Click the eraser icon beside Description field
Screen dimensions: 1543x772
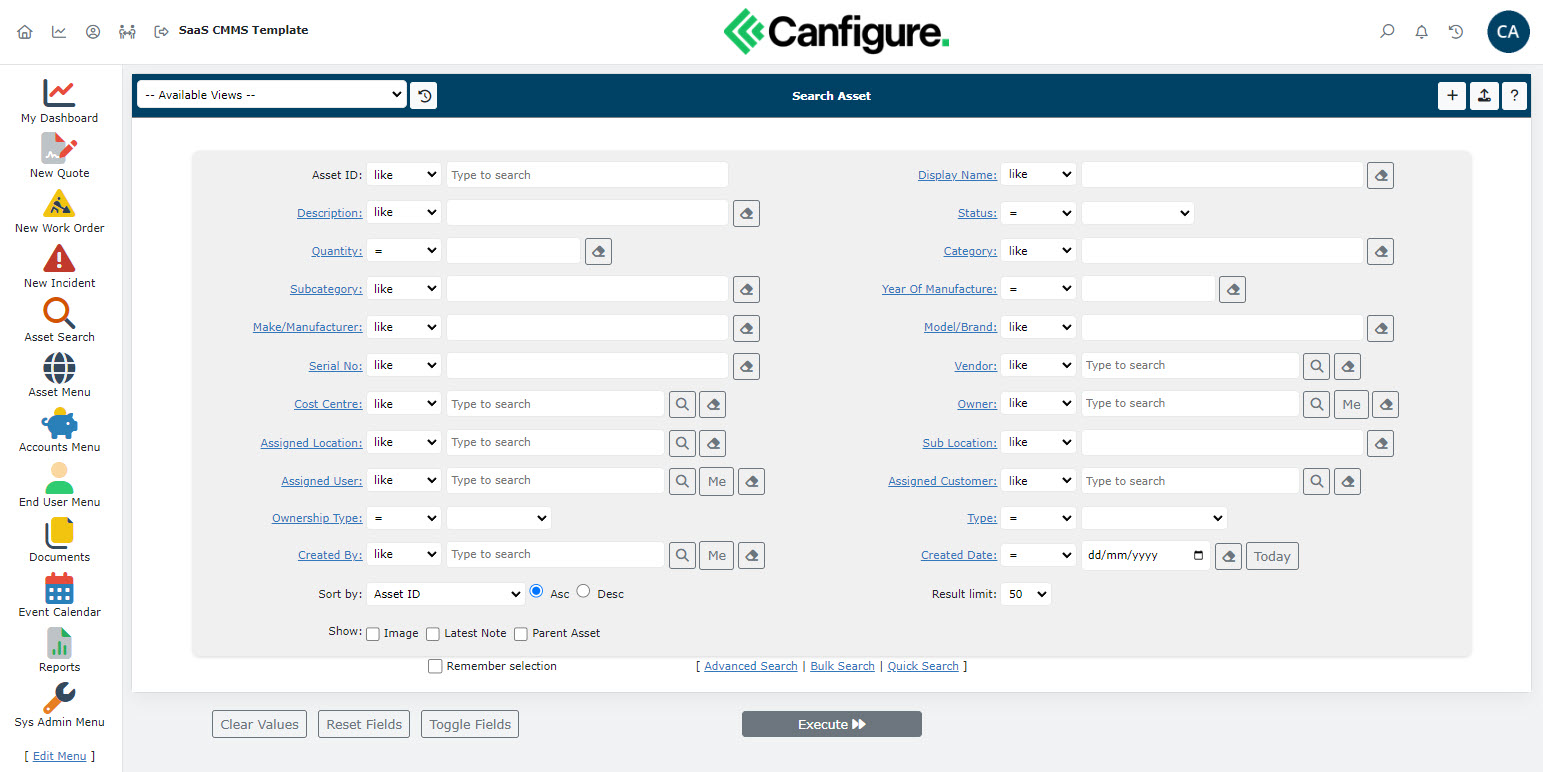point(746,213)
